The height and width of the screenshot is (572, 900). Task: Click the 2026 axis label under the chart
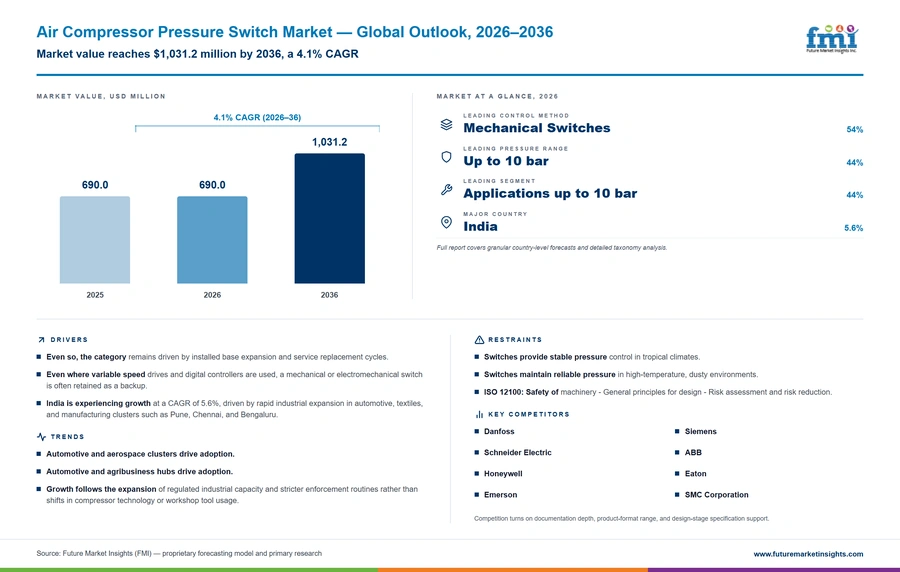click(x=212, y=295)
